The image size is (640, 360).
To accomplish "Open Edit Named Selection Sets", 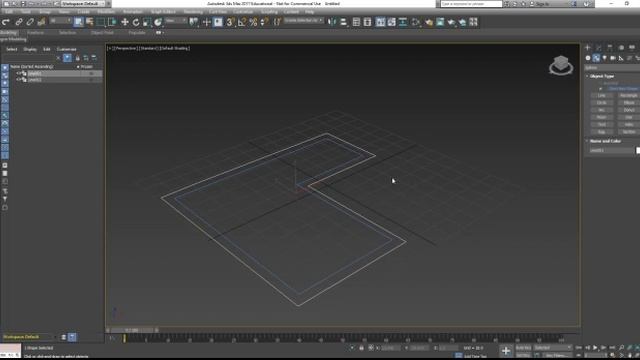I will 277,22.
